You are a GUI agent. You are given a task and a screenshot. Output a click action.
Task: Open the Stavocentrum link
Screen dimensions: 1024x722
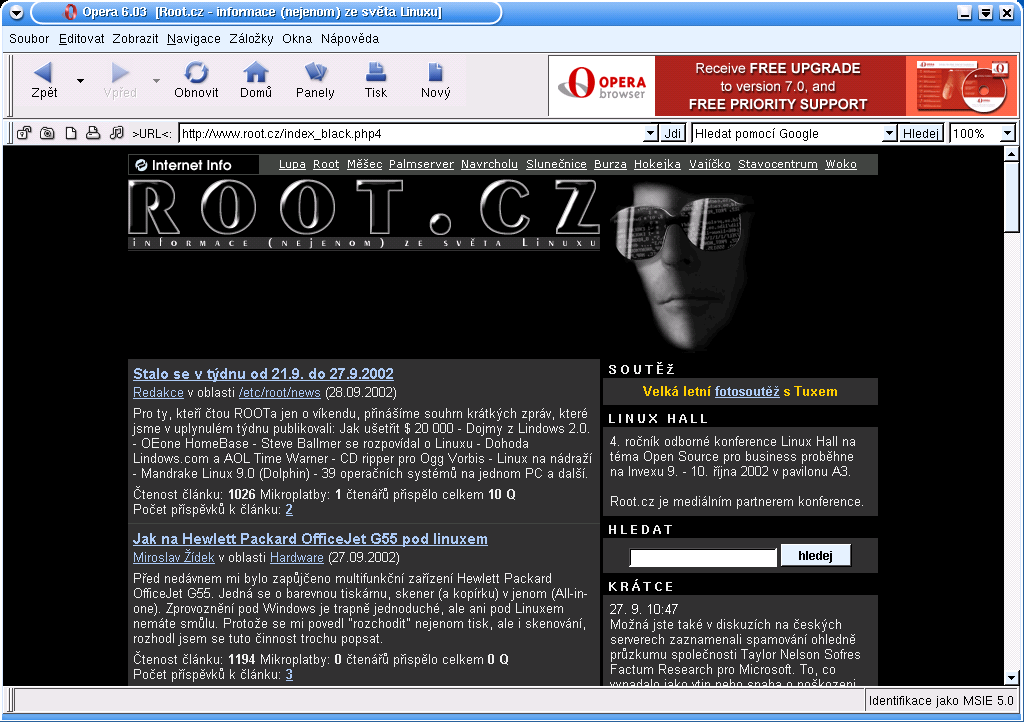point(778,165)
